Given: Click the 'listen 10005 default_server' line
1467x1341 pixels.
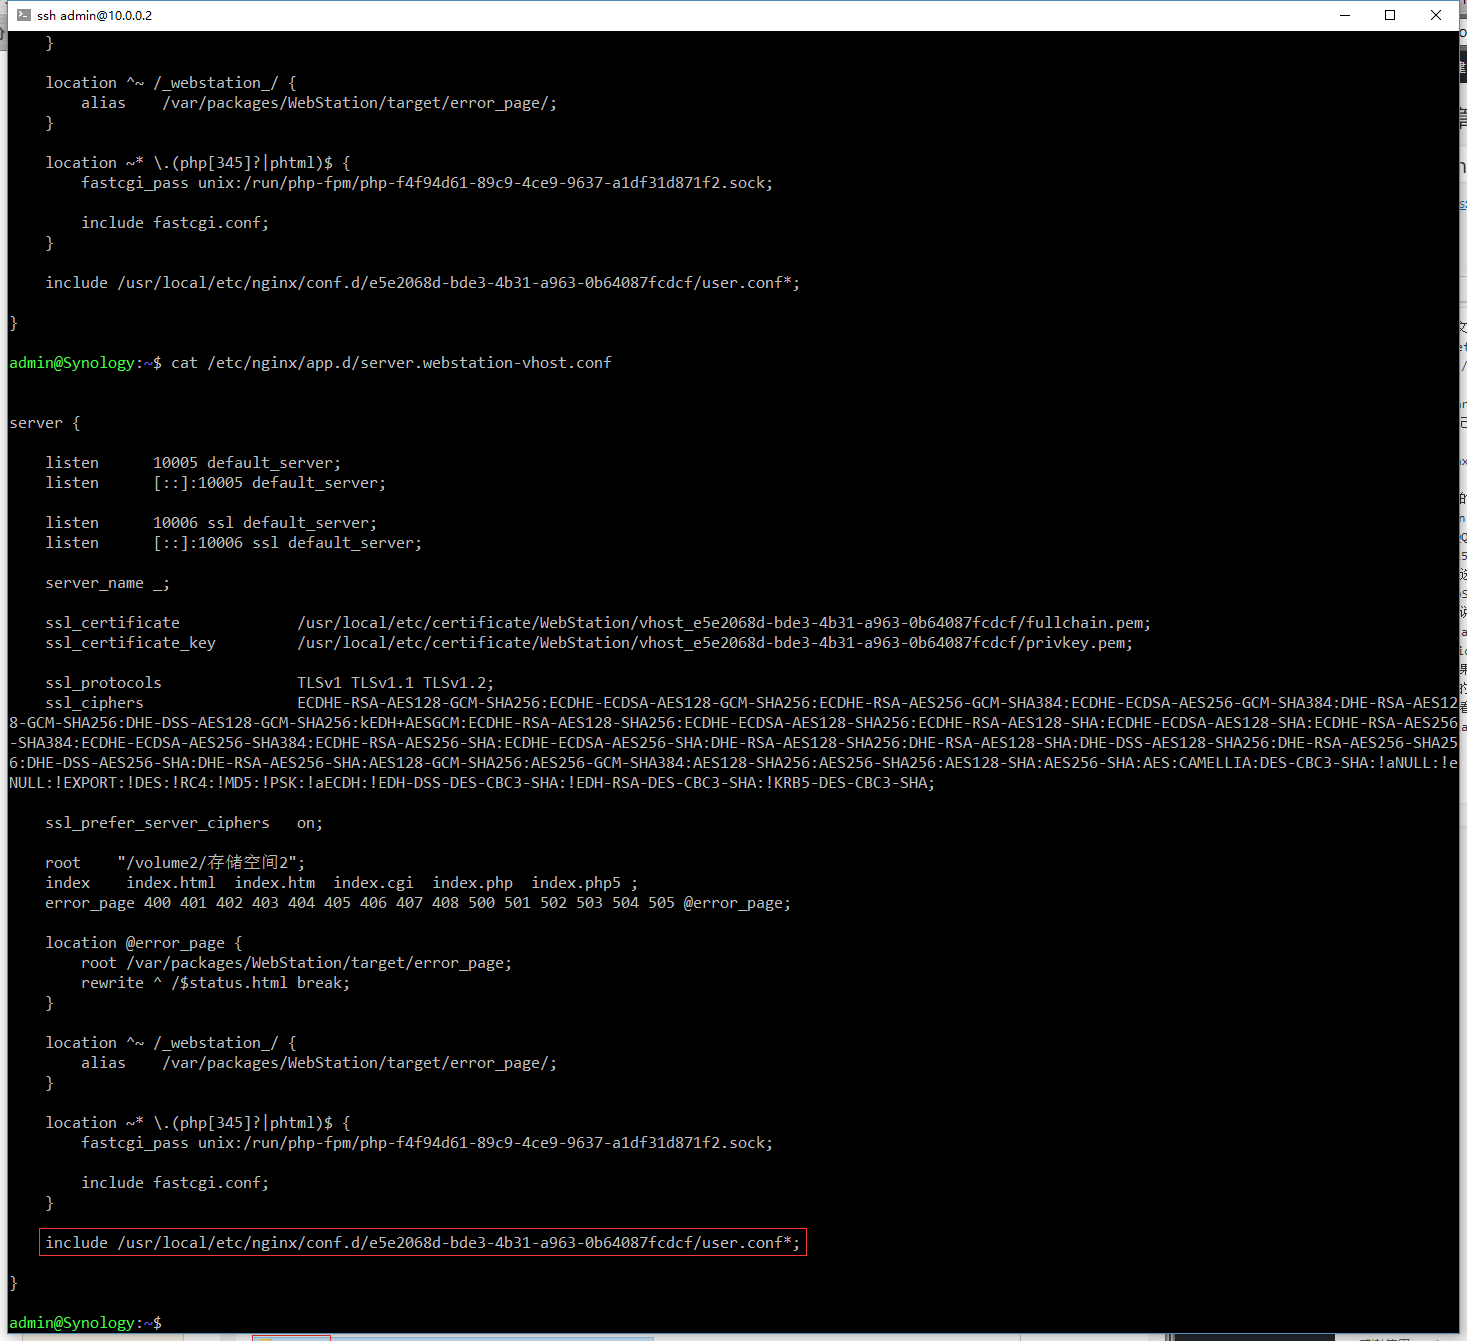Looking at the screenshot, I should click(x=193, y=462).
